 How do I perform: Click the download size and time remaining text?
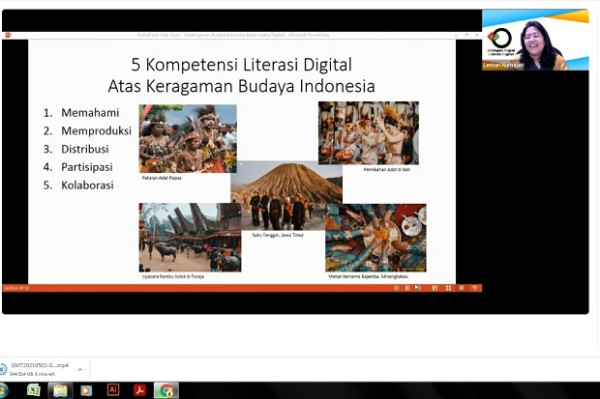tap(33, 374)
